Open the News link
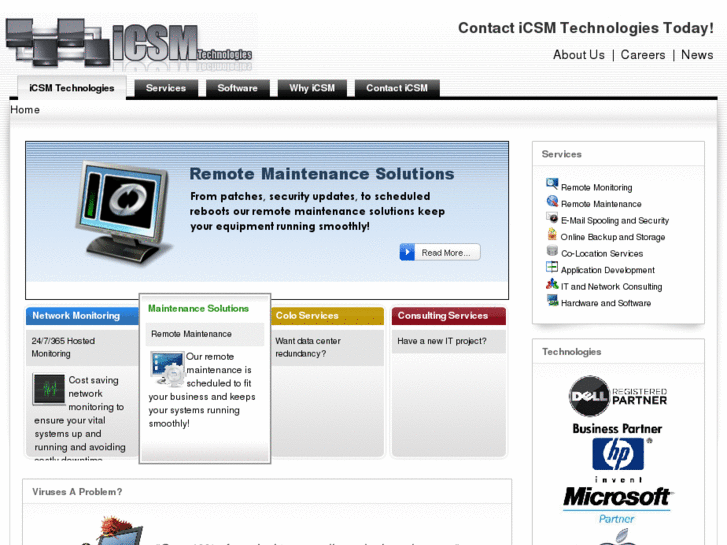 [x=697, y=55]
